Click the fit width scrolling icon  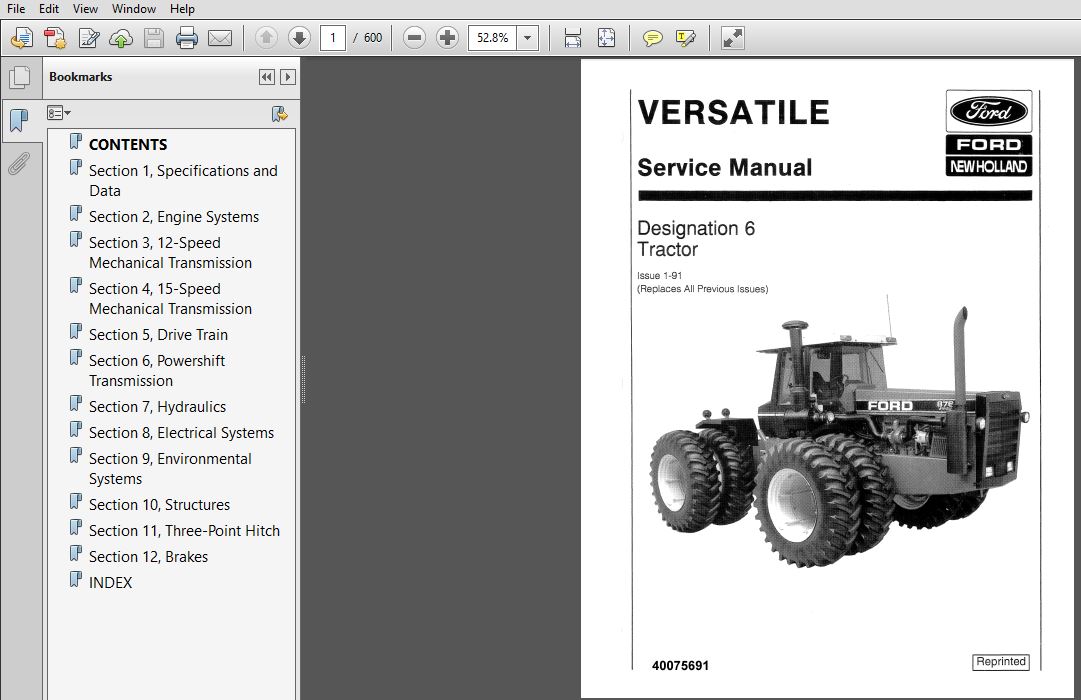click(573, 38)
